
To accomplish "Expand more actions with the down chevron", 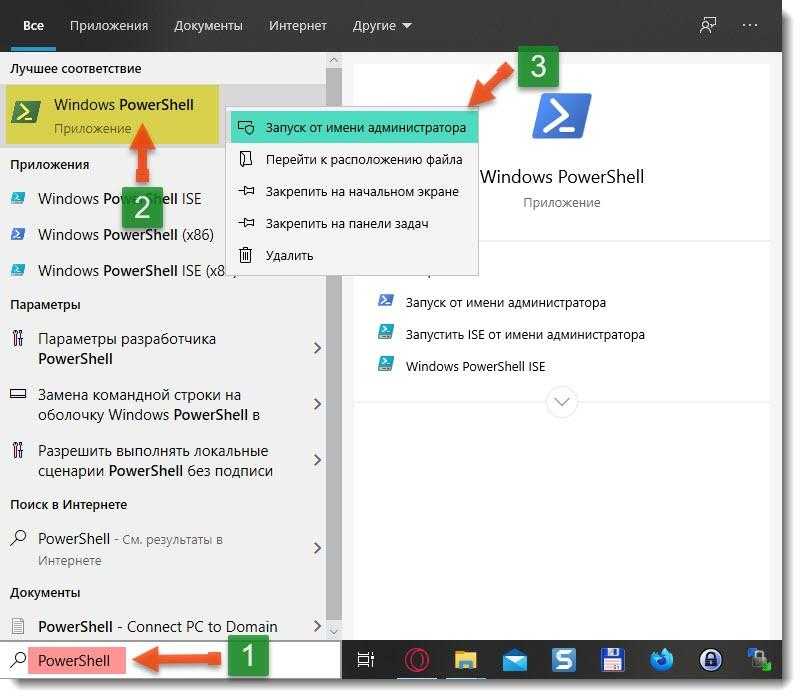I will [562, 402].
